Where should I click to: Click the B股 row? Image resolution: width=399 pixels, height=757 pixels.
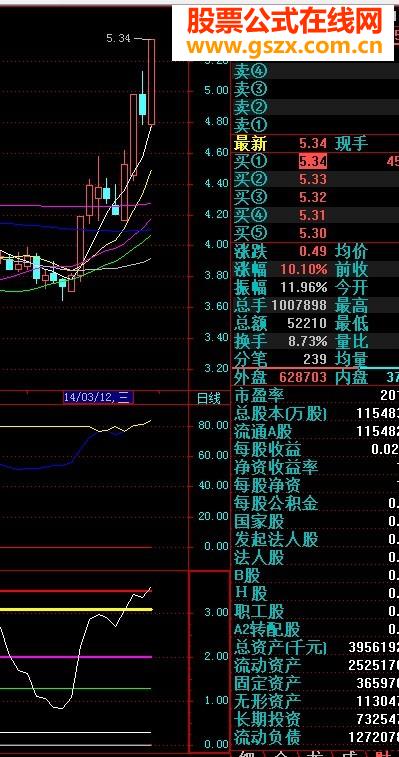click(316, 575)
